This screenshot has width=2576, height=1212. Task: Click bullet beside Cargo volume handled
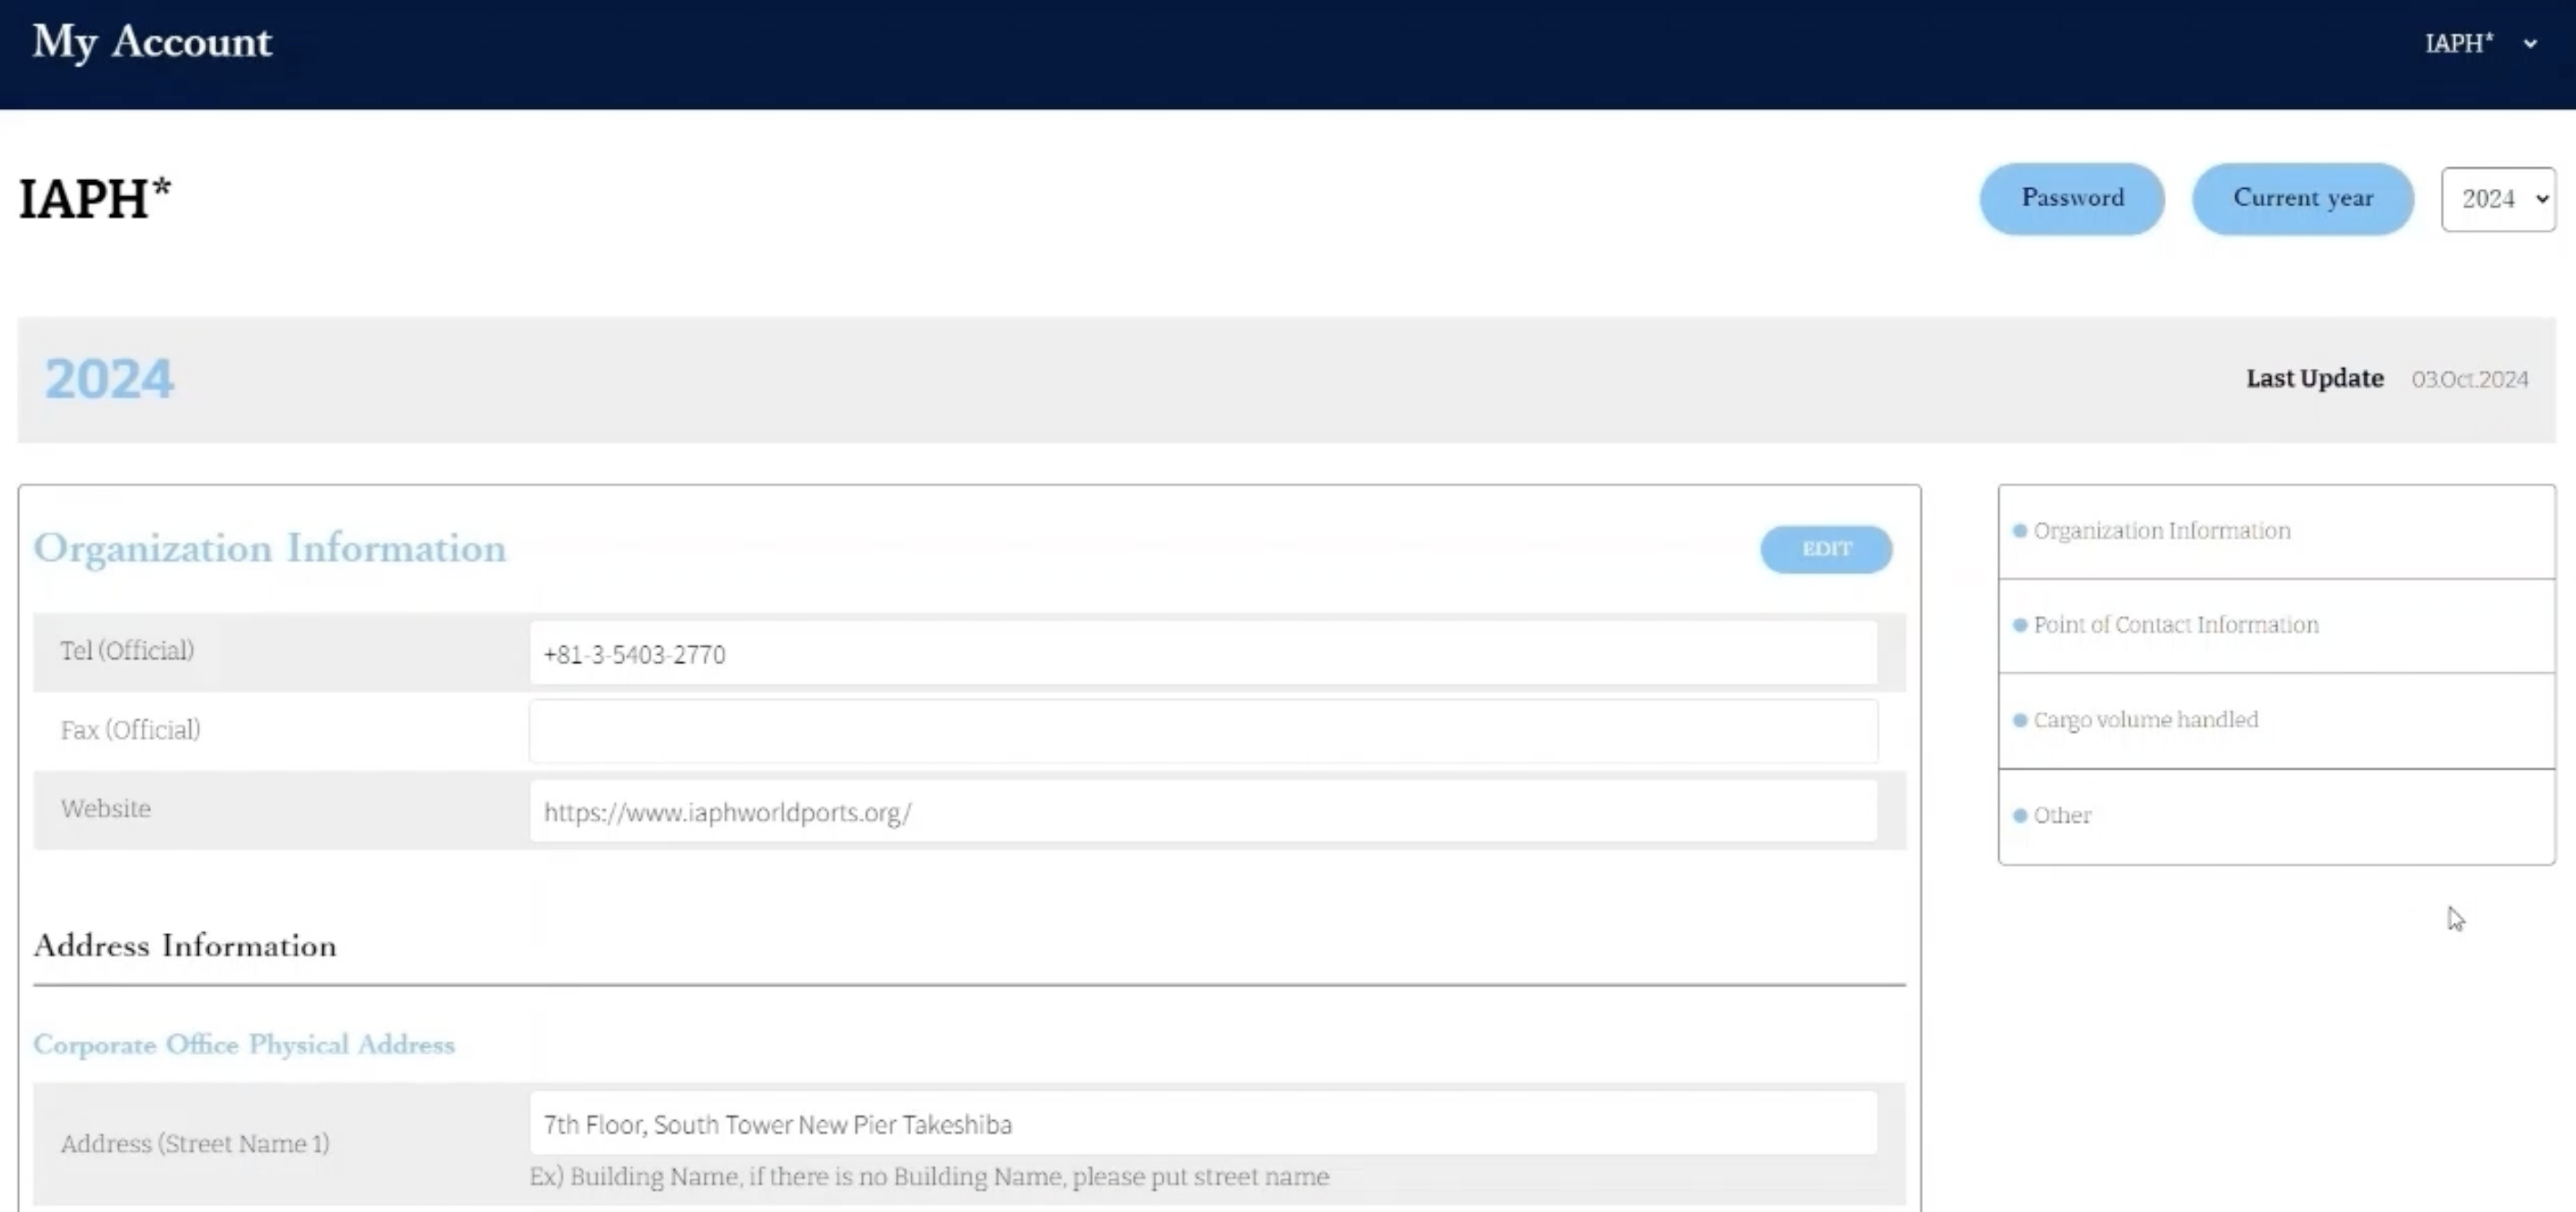pos(2019,721)
